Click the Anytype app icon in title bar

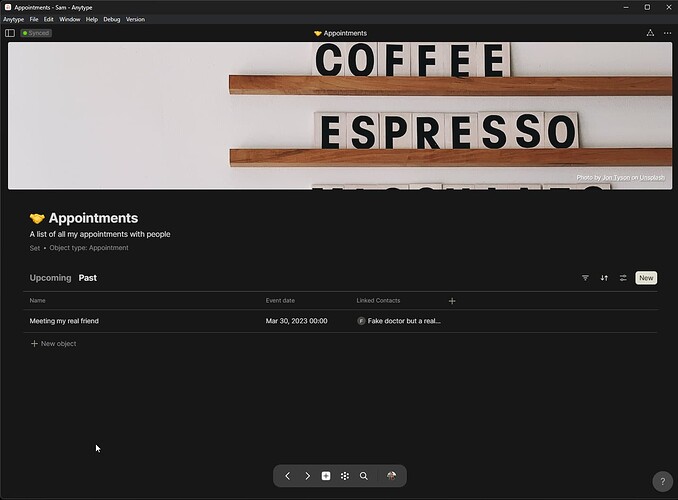pos(7,7)
